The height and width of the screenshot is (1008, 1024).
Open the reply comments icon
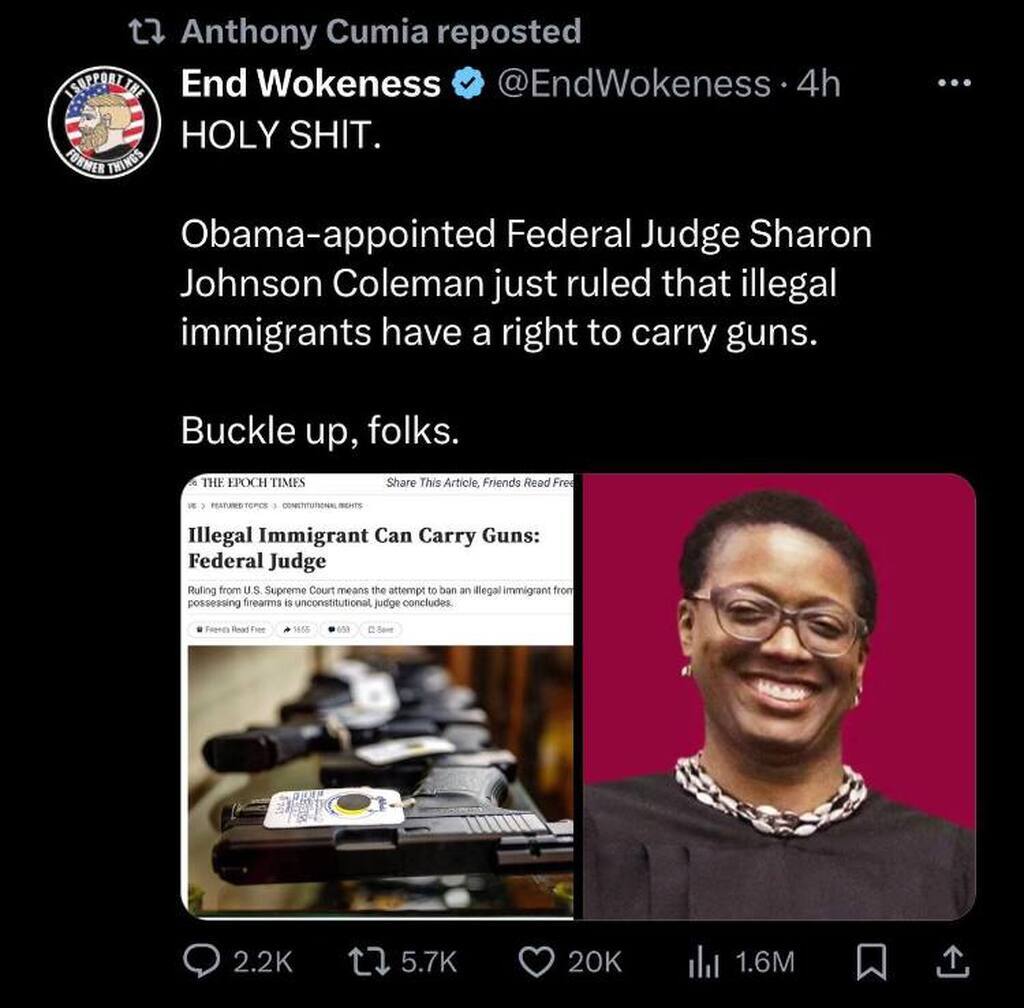click(x=201, y=962)
